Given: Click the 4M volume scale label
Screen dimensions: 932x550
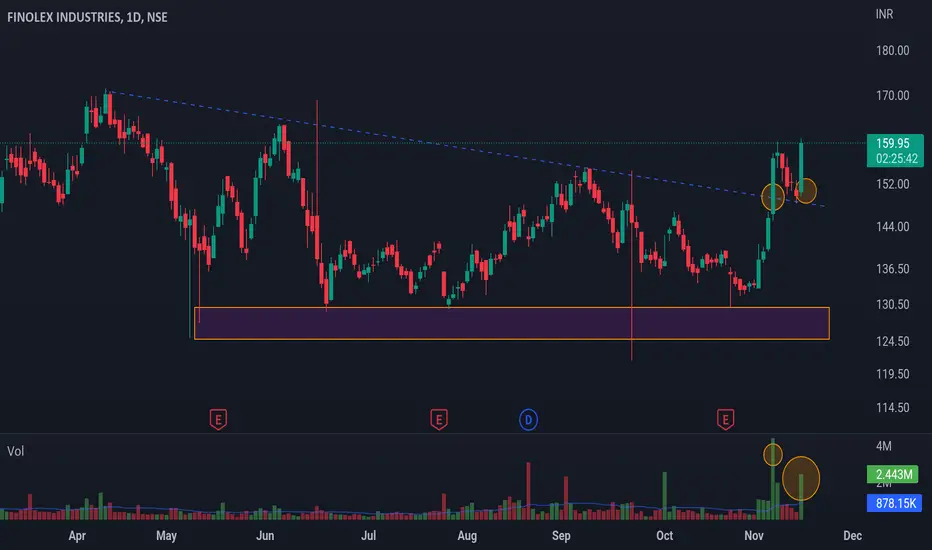Looking at the screenshot, I should pos(883,446).
